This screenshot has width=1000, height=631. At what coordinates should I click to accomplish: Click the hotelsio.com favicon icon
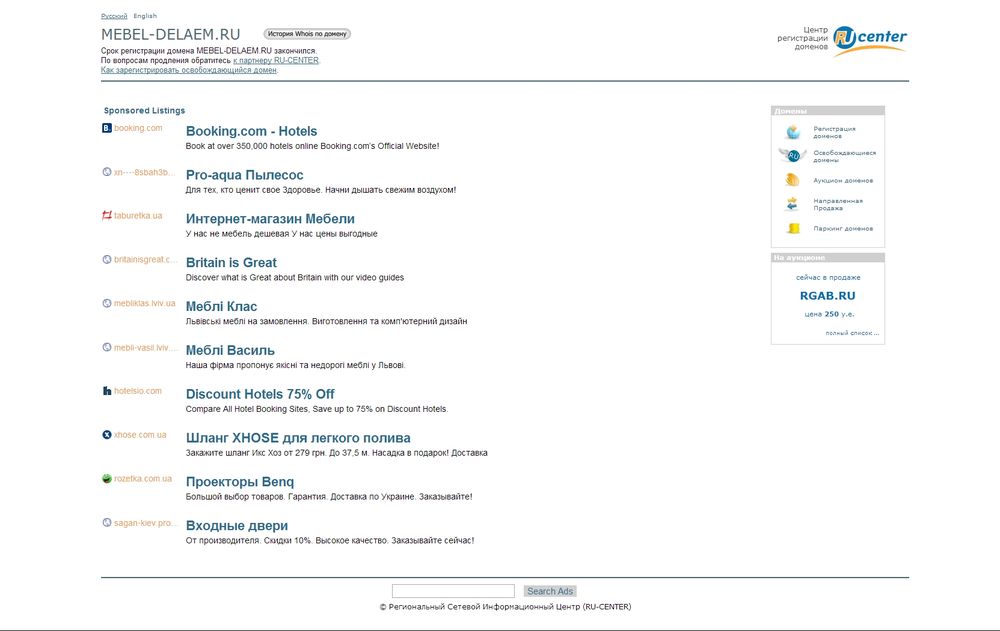[x=107, y=391]
